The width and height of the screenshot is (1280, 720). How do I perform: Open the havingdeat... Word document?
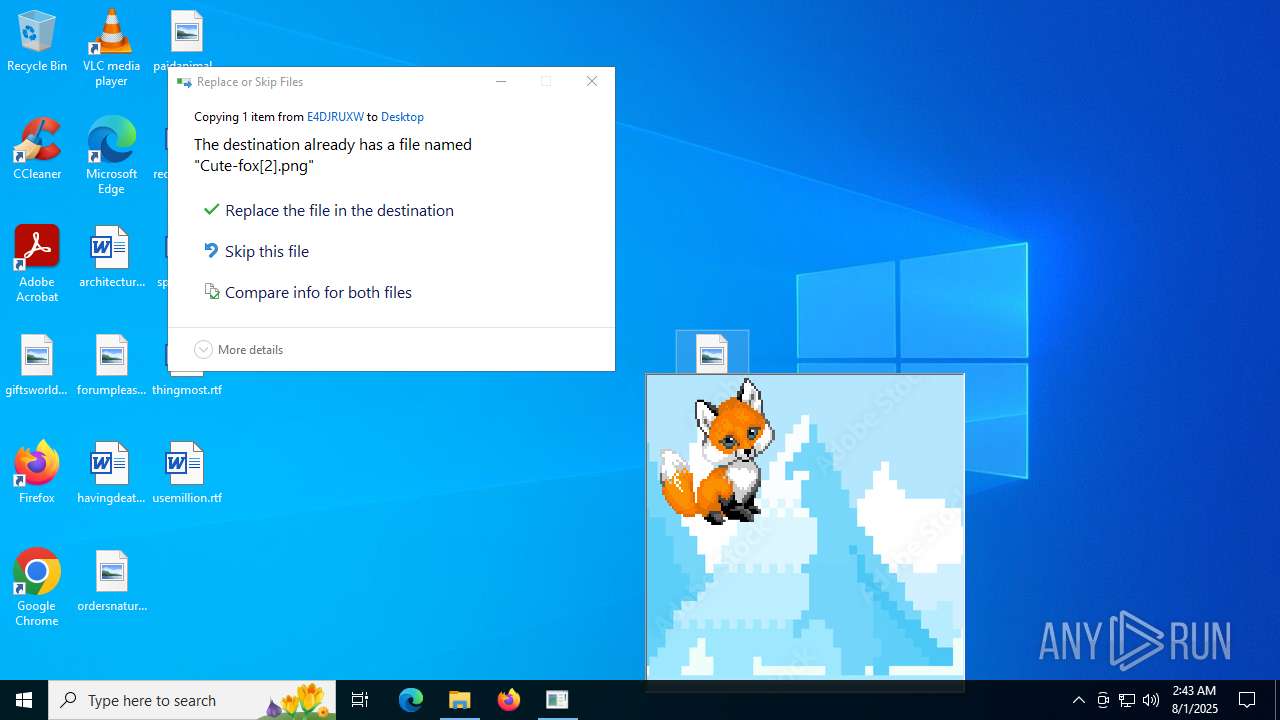(111, 472)
